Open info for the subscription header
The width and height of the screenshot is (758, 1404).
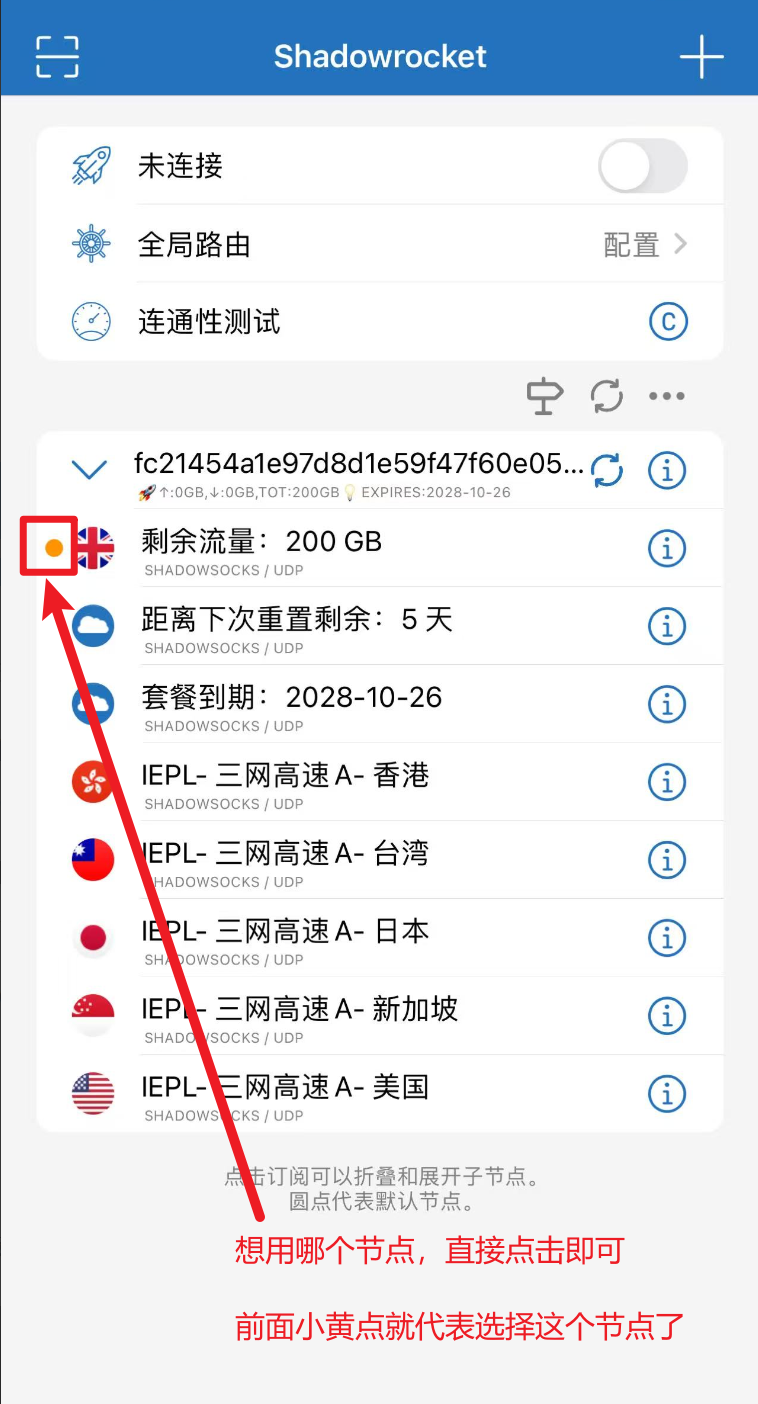point(667,469)
